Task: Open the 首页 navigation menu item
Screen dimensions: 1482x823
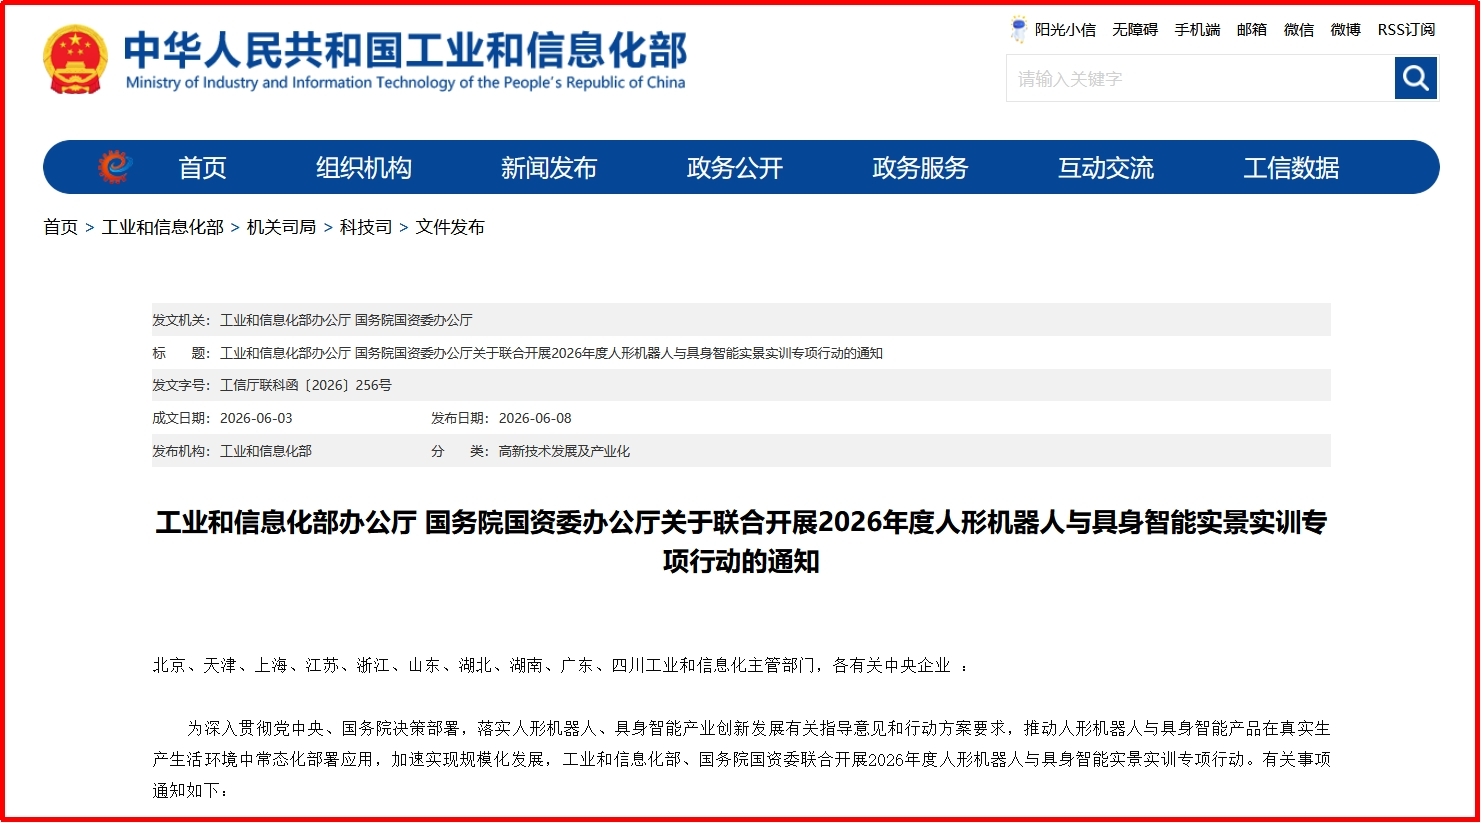Action: [x=202, y=168]
